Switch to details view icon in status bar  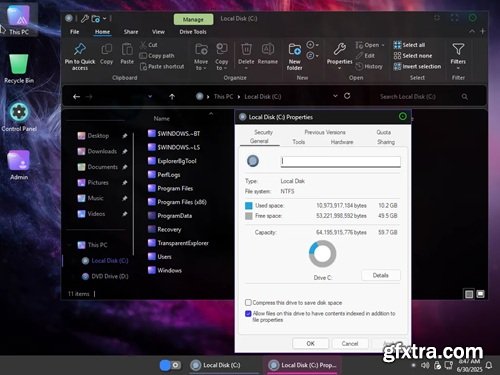[x=469, y=294]
